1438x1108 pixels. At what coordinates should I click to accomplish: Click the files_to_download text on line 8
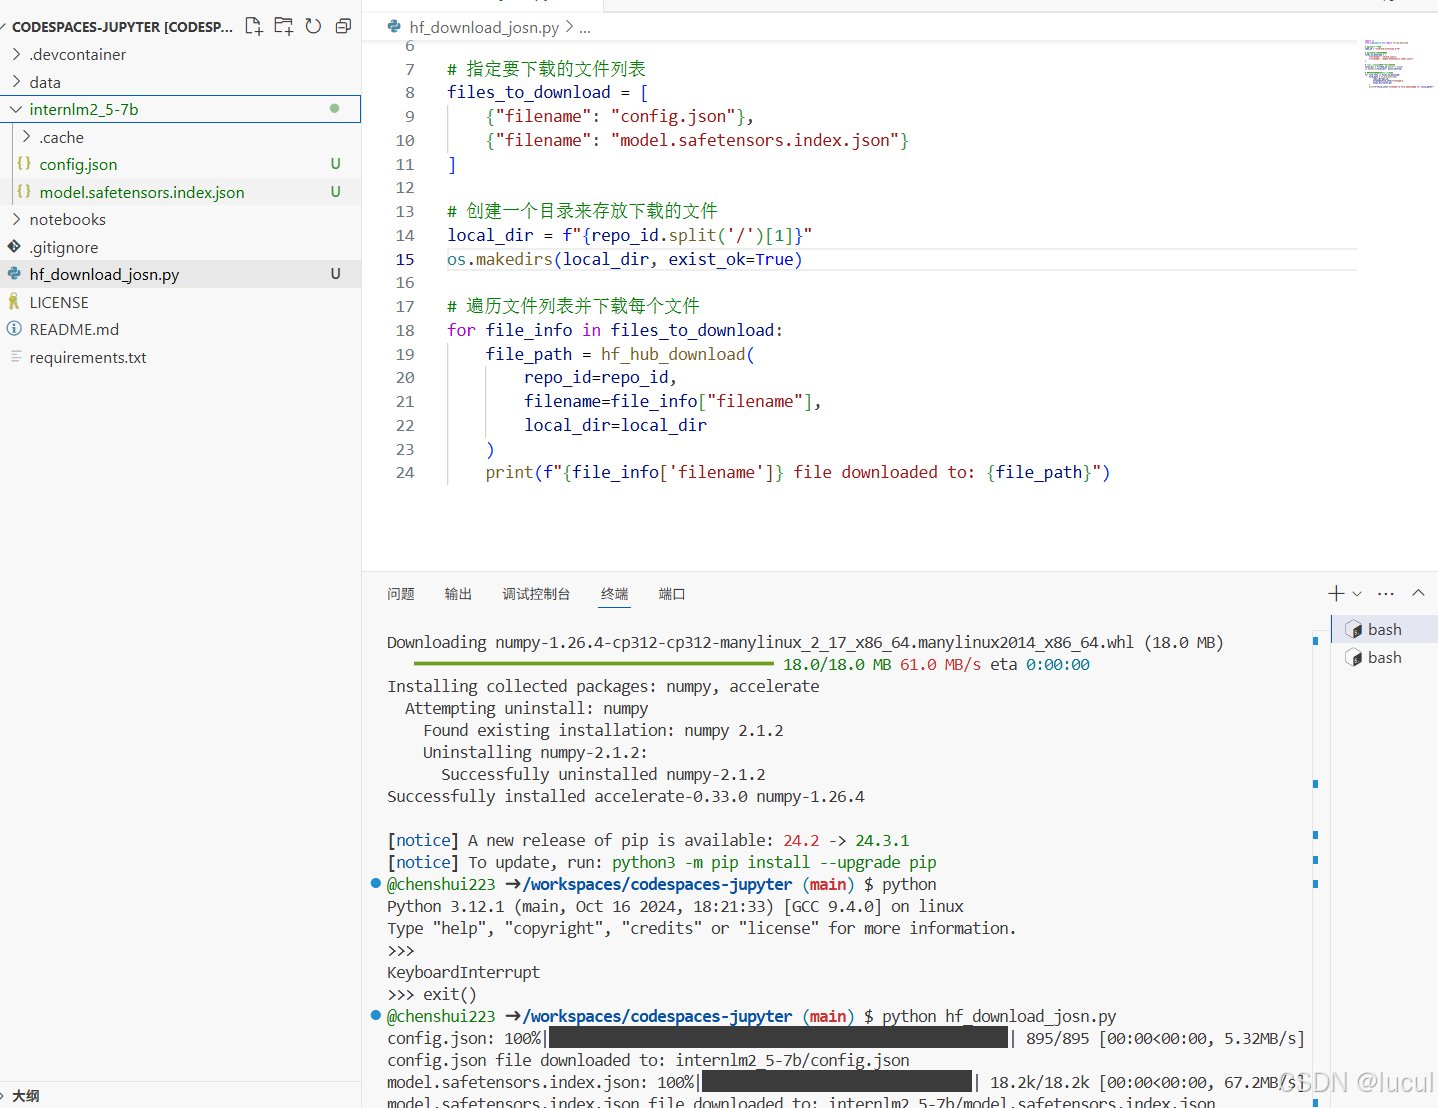(528, 92)
